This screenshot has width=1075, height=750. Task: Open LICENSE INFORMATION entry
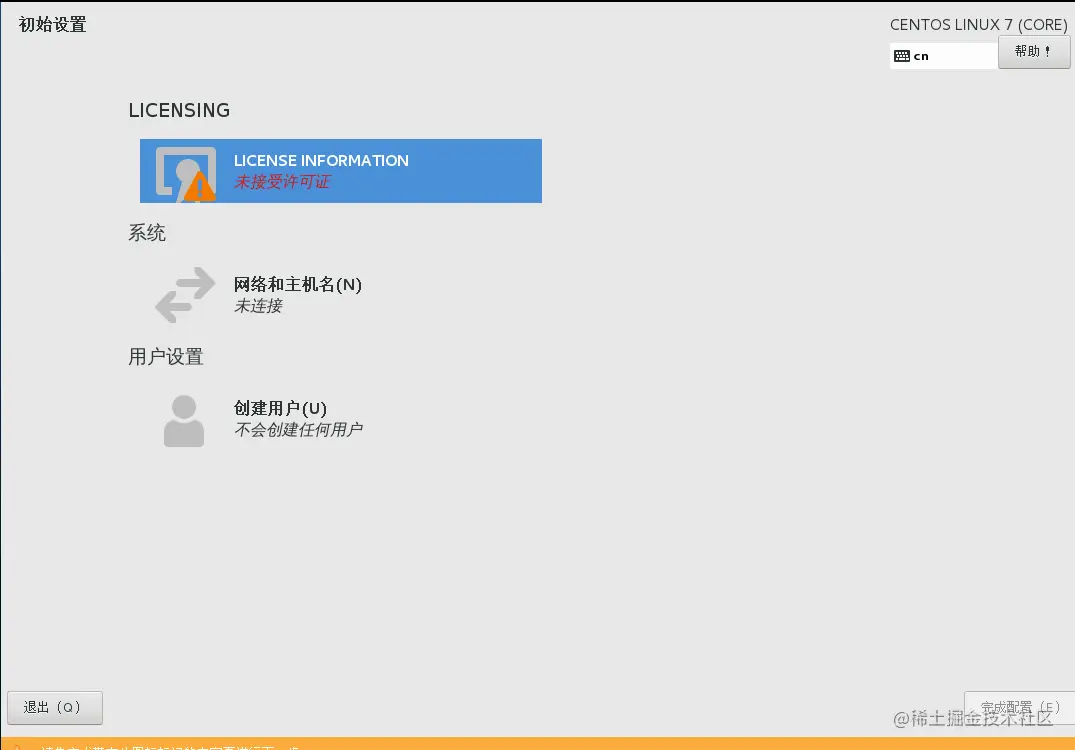click(x=341, y=171)
